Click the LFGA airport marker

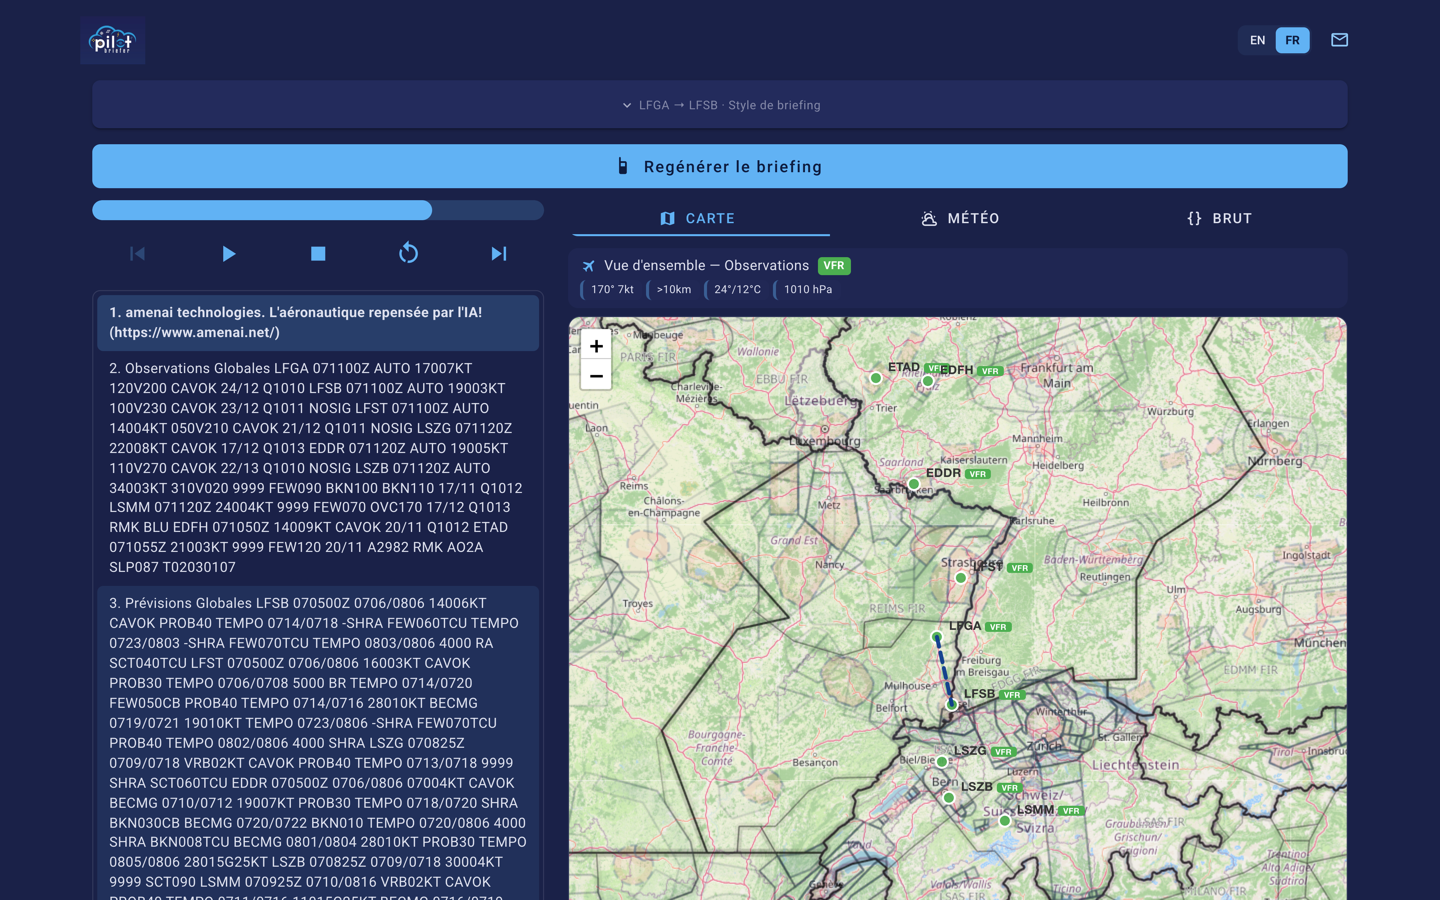[937, 637]
